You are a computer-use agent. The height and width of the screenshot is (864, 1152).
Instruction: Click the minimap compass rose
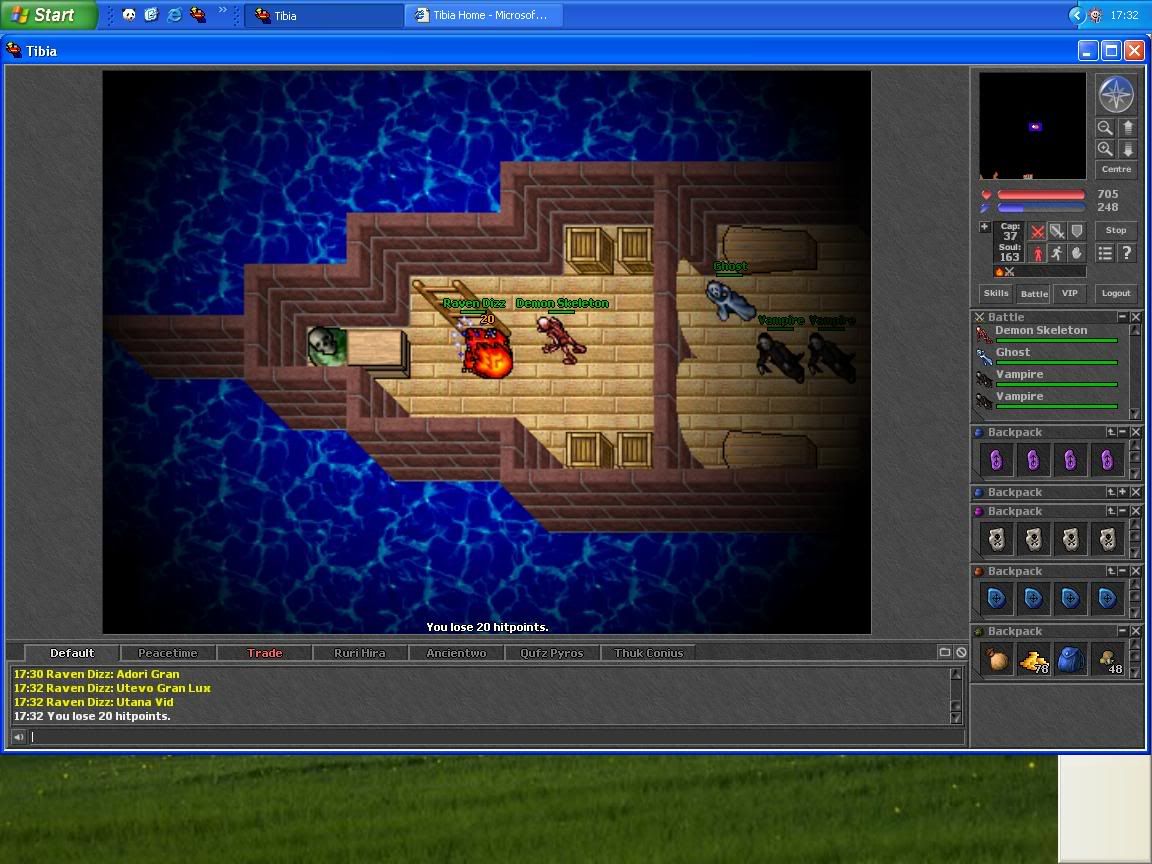tap(1116, 94)
